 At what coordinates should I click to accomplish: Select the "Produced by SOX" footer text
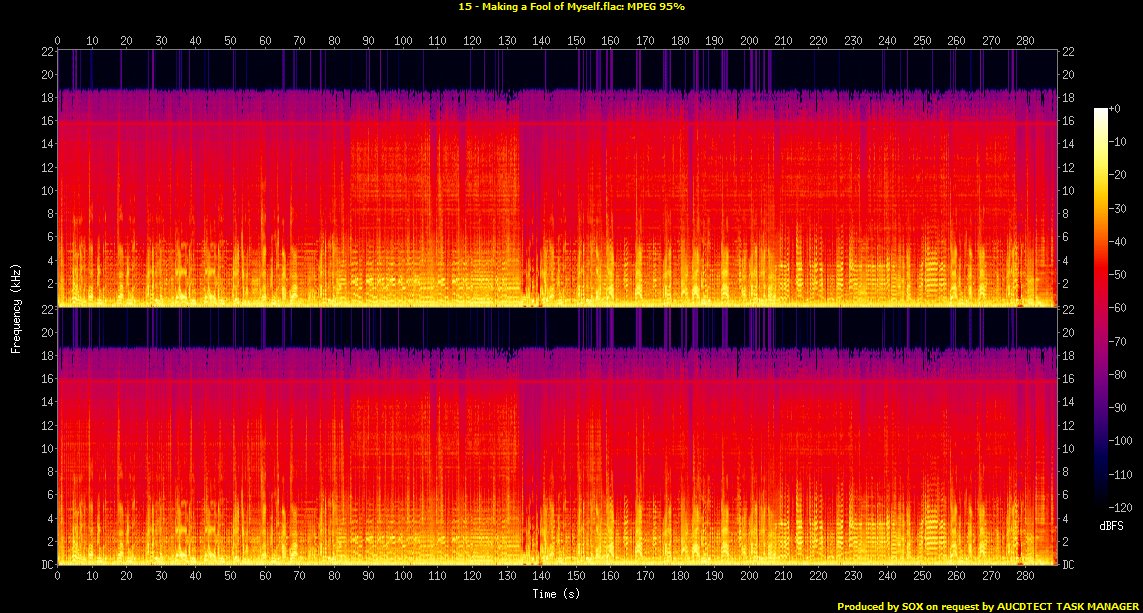tap(988, 606)
